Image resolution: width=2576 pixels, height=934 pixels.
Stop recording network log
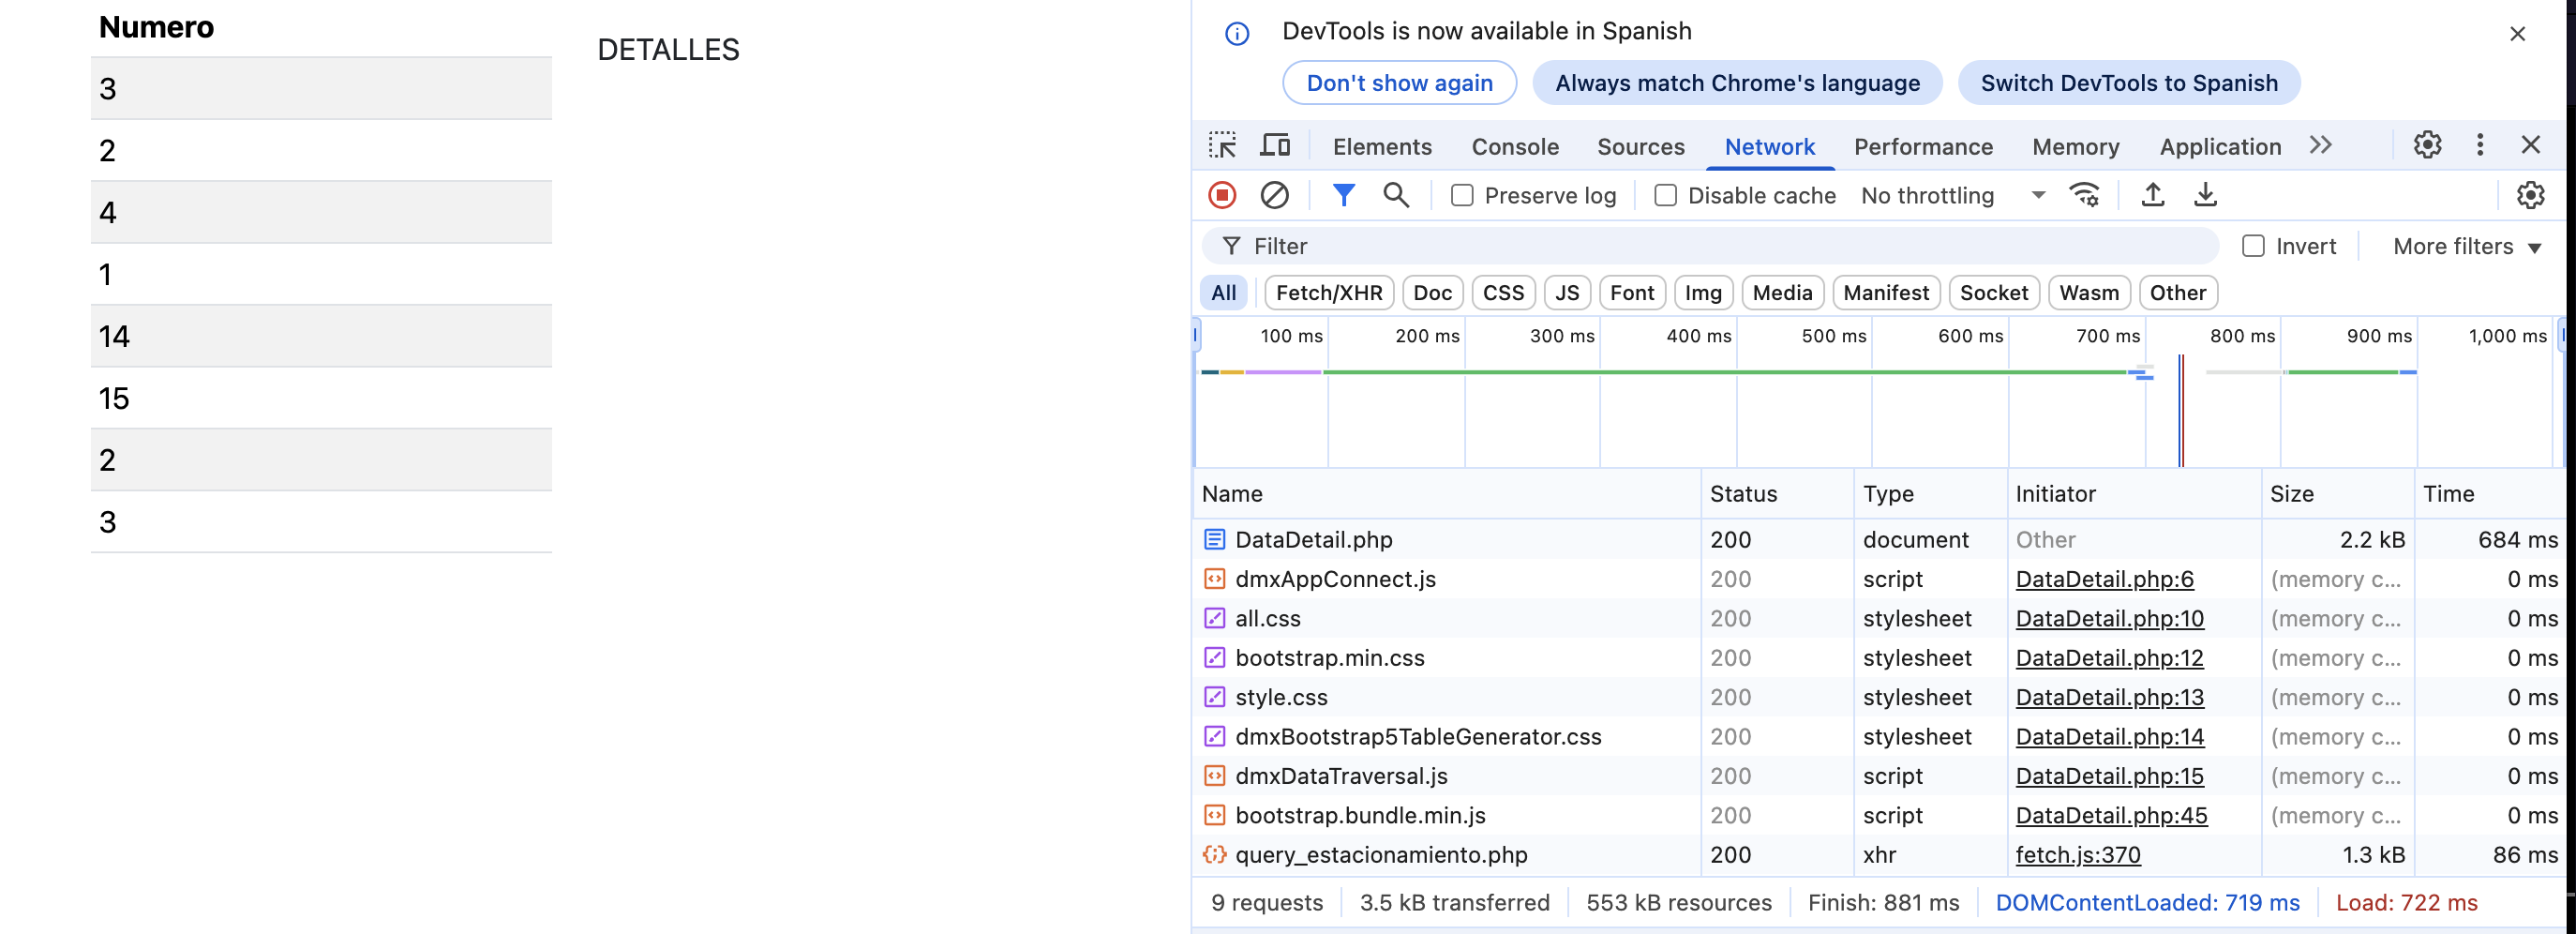(x=1222, y=195)
